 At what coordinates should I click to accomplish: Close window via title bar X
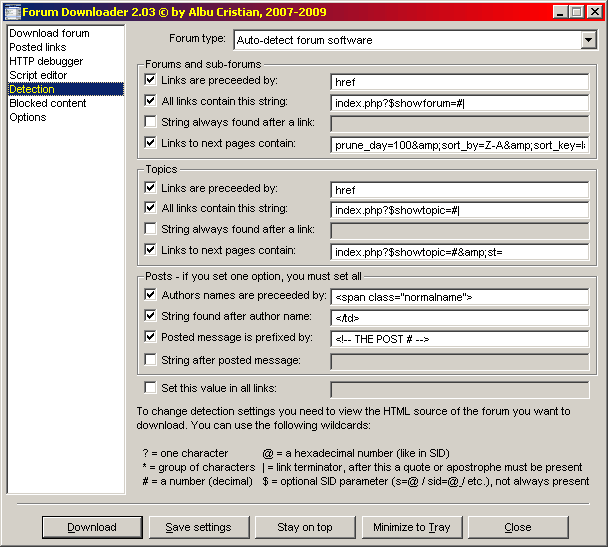point(594,12)
